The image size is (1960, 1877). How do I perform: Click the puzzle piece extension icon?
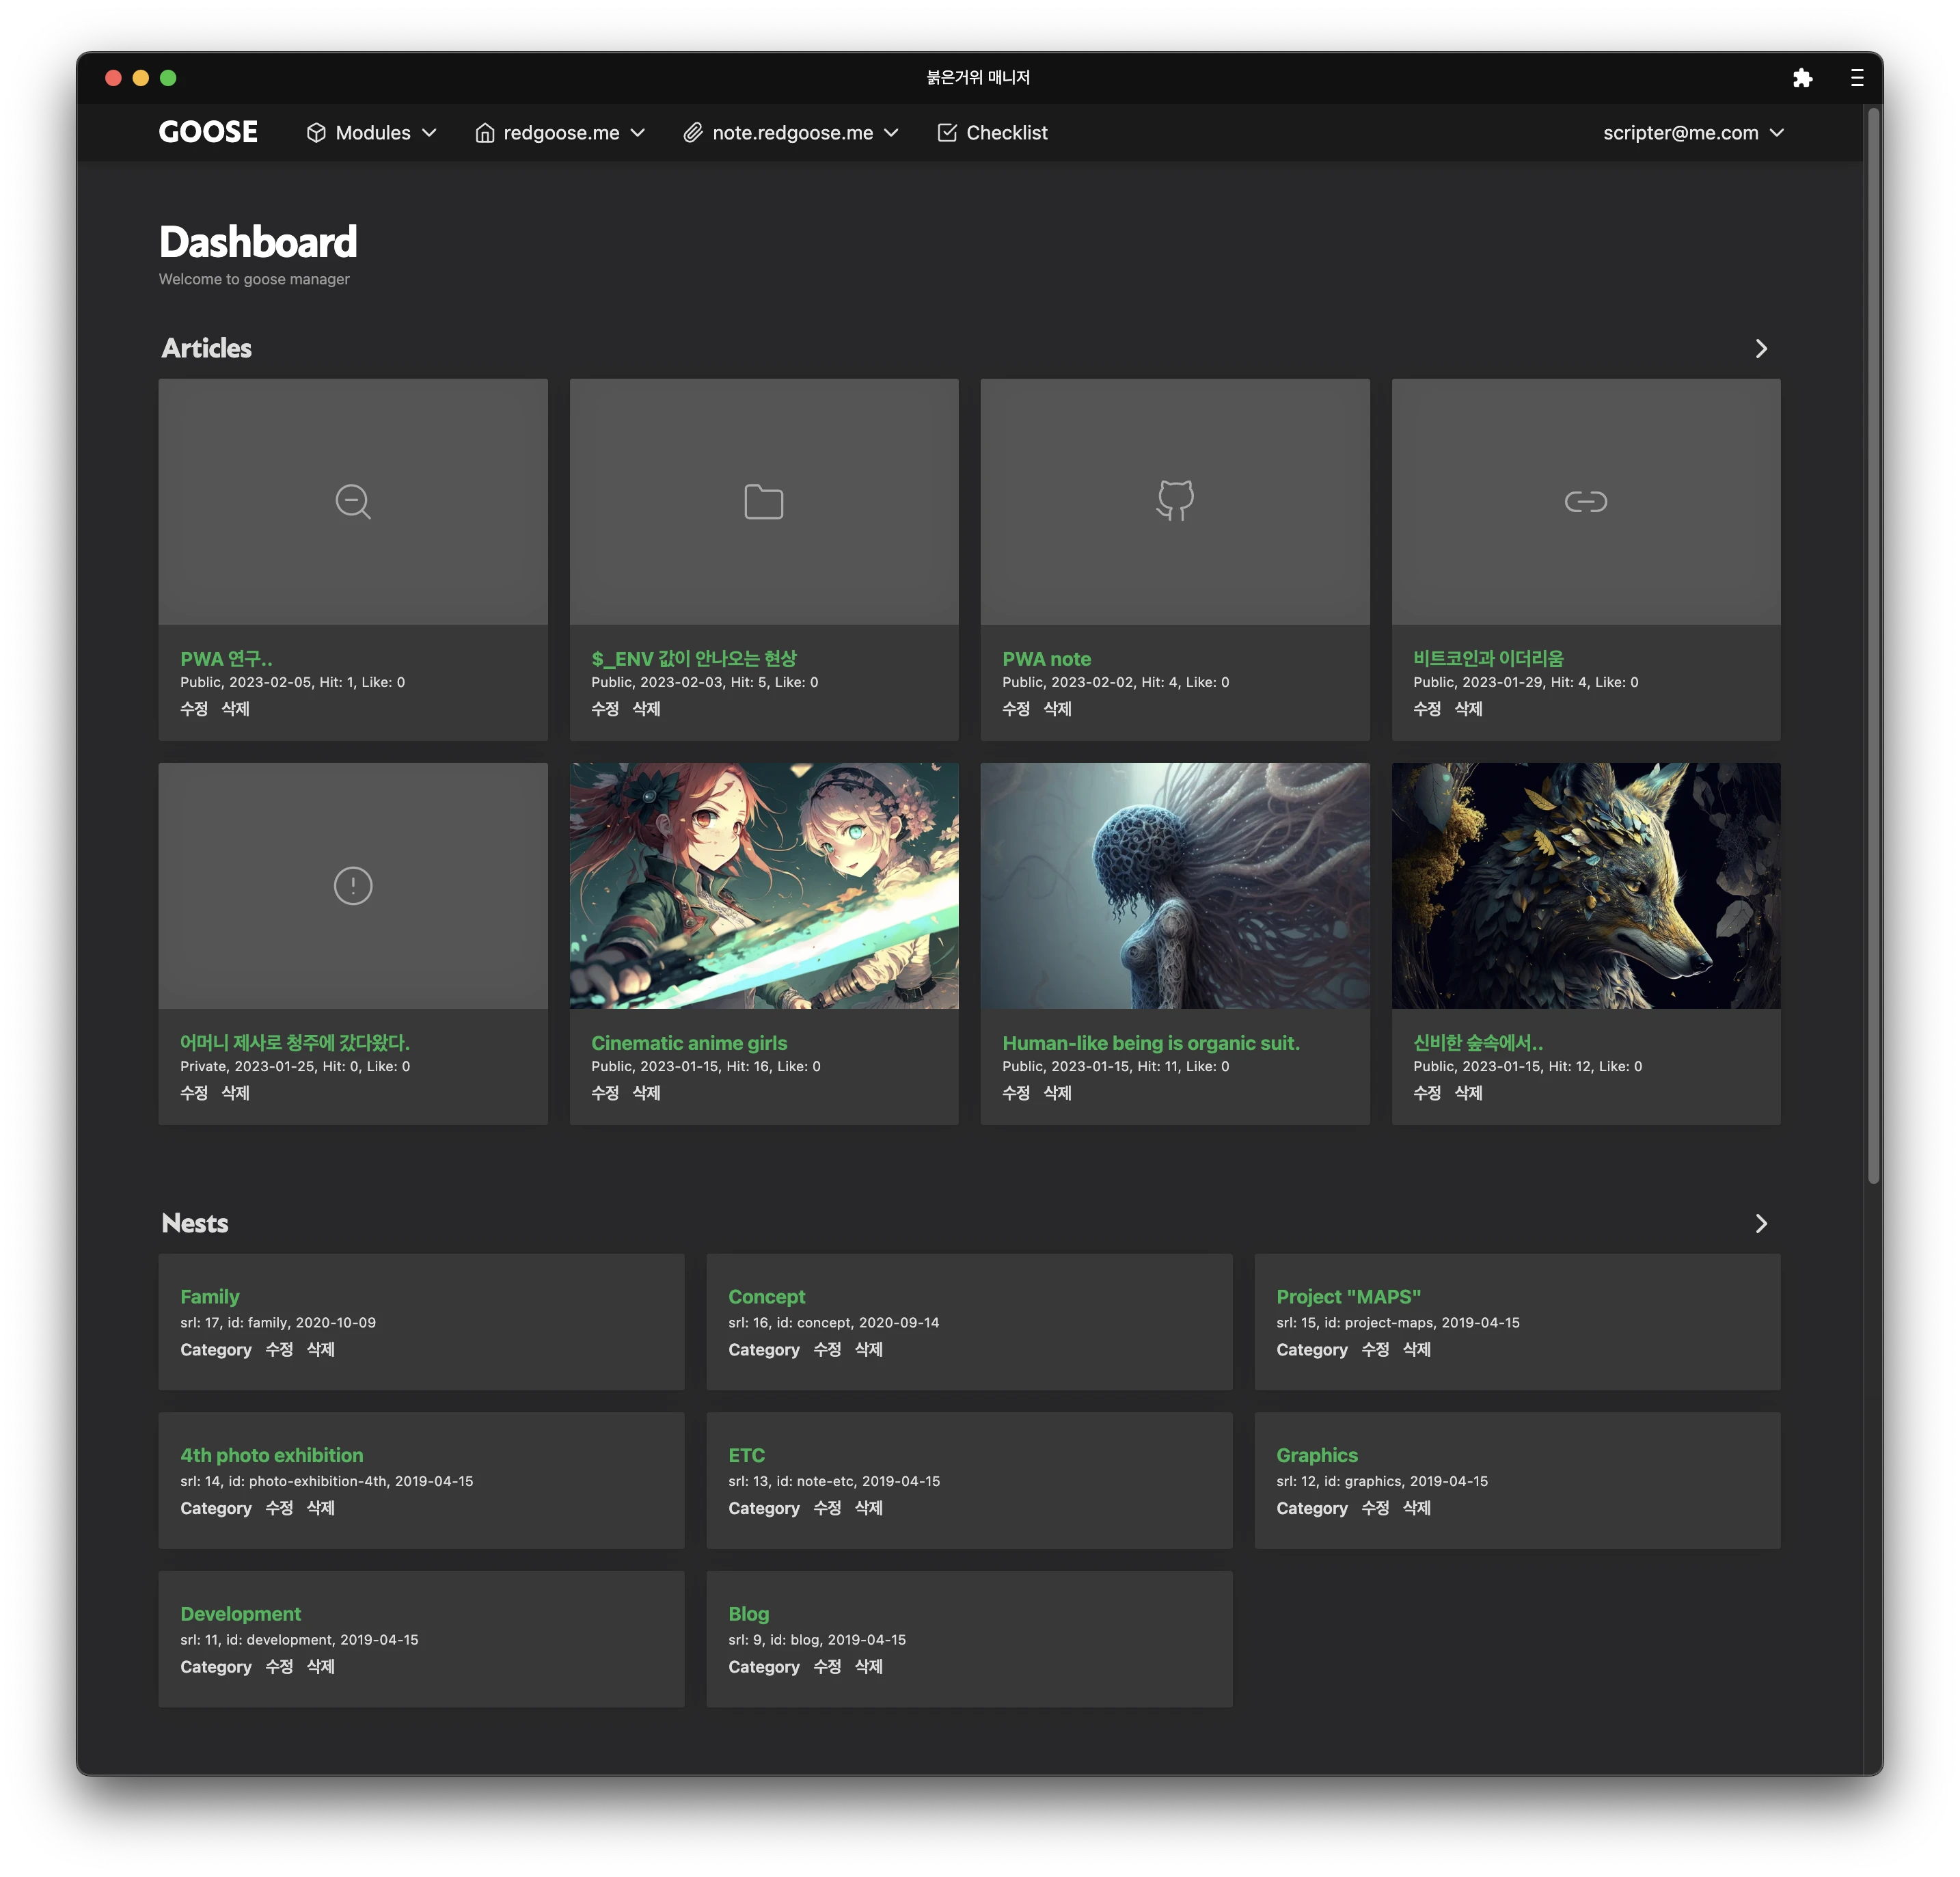[1802, 78]
